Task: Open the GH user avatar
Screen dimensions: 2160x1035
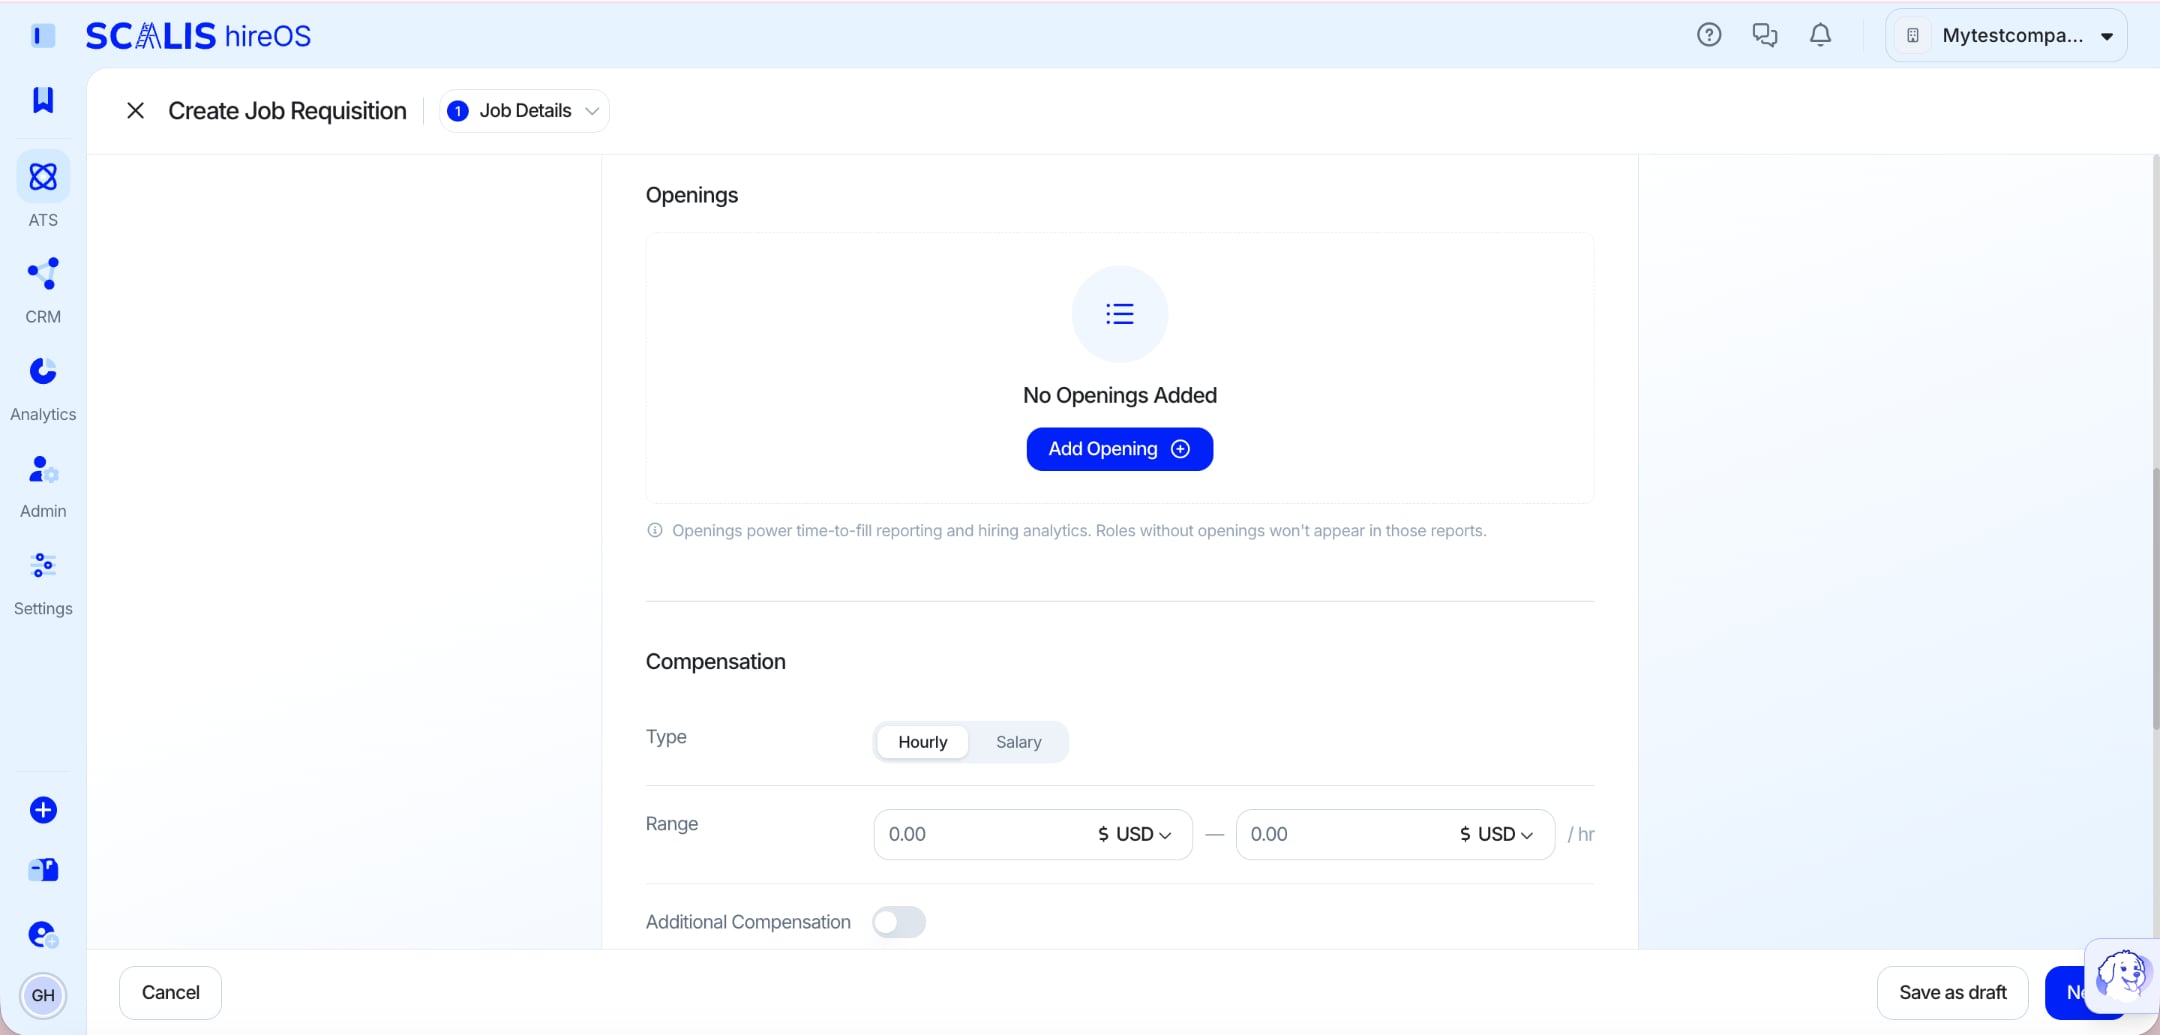Action: pyautogui.click(x=43, y=995)
